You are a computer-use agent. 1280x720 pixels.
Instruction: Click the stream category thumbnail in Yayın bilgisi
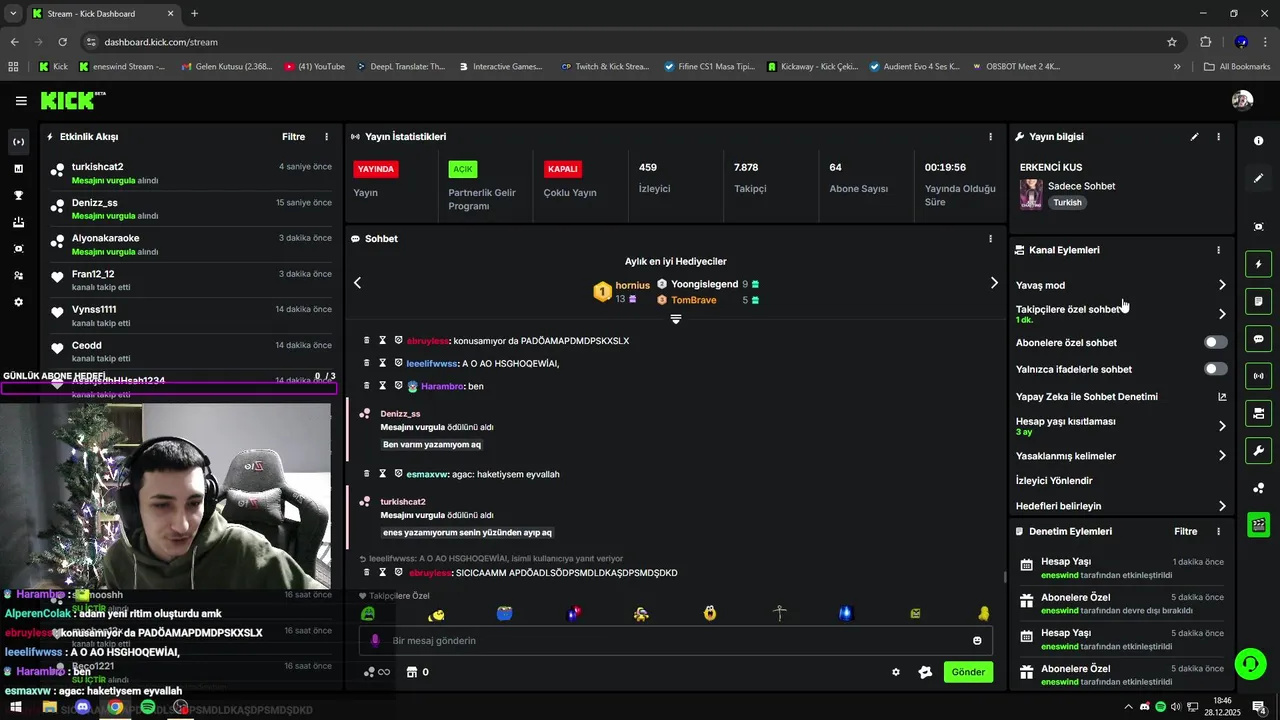(1031, 194)
